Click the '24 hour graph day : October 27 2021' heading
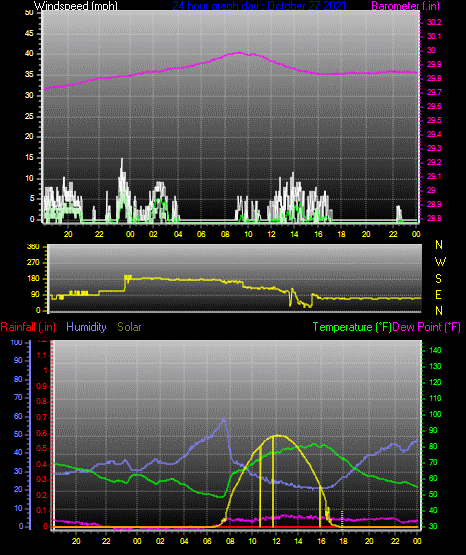Image resolution: width=466 pixels, height=555 pixels. tap(259, 6)
